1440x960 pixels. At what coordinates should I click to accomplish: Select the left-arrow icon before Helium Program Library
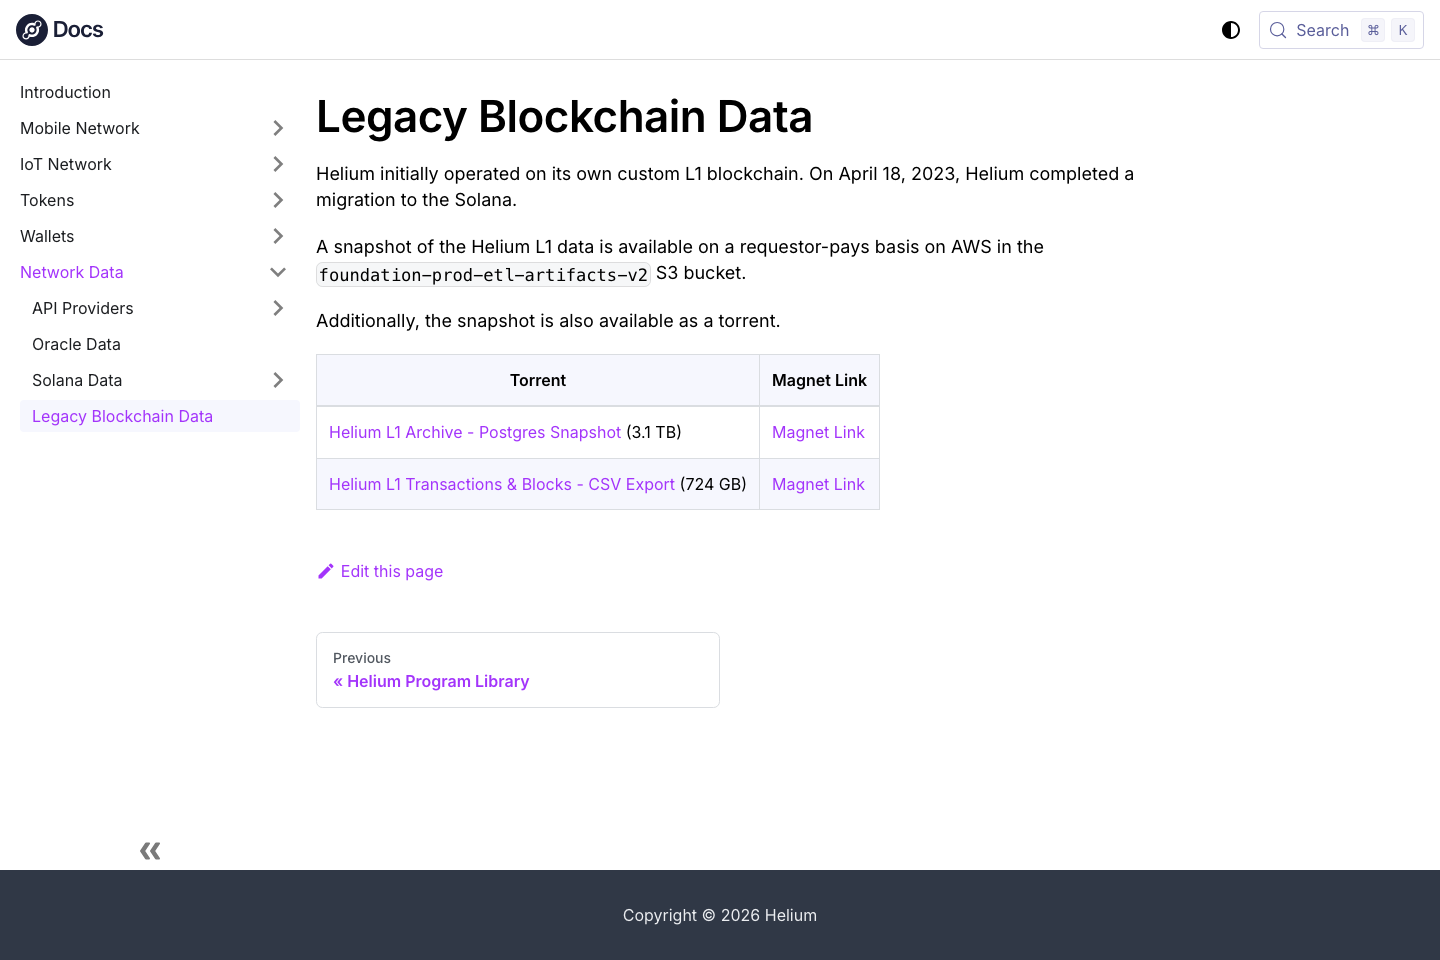click(339, 681)
